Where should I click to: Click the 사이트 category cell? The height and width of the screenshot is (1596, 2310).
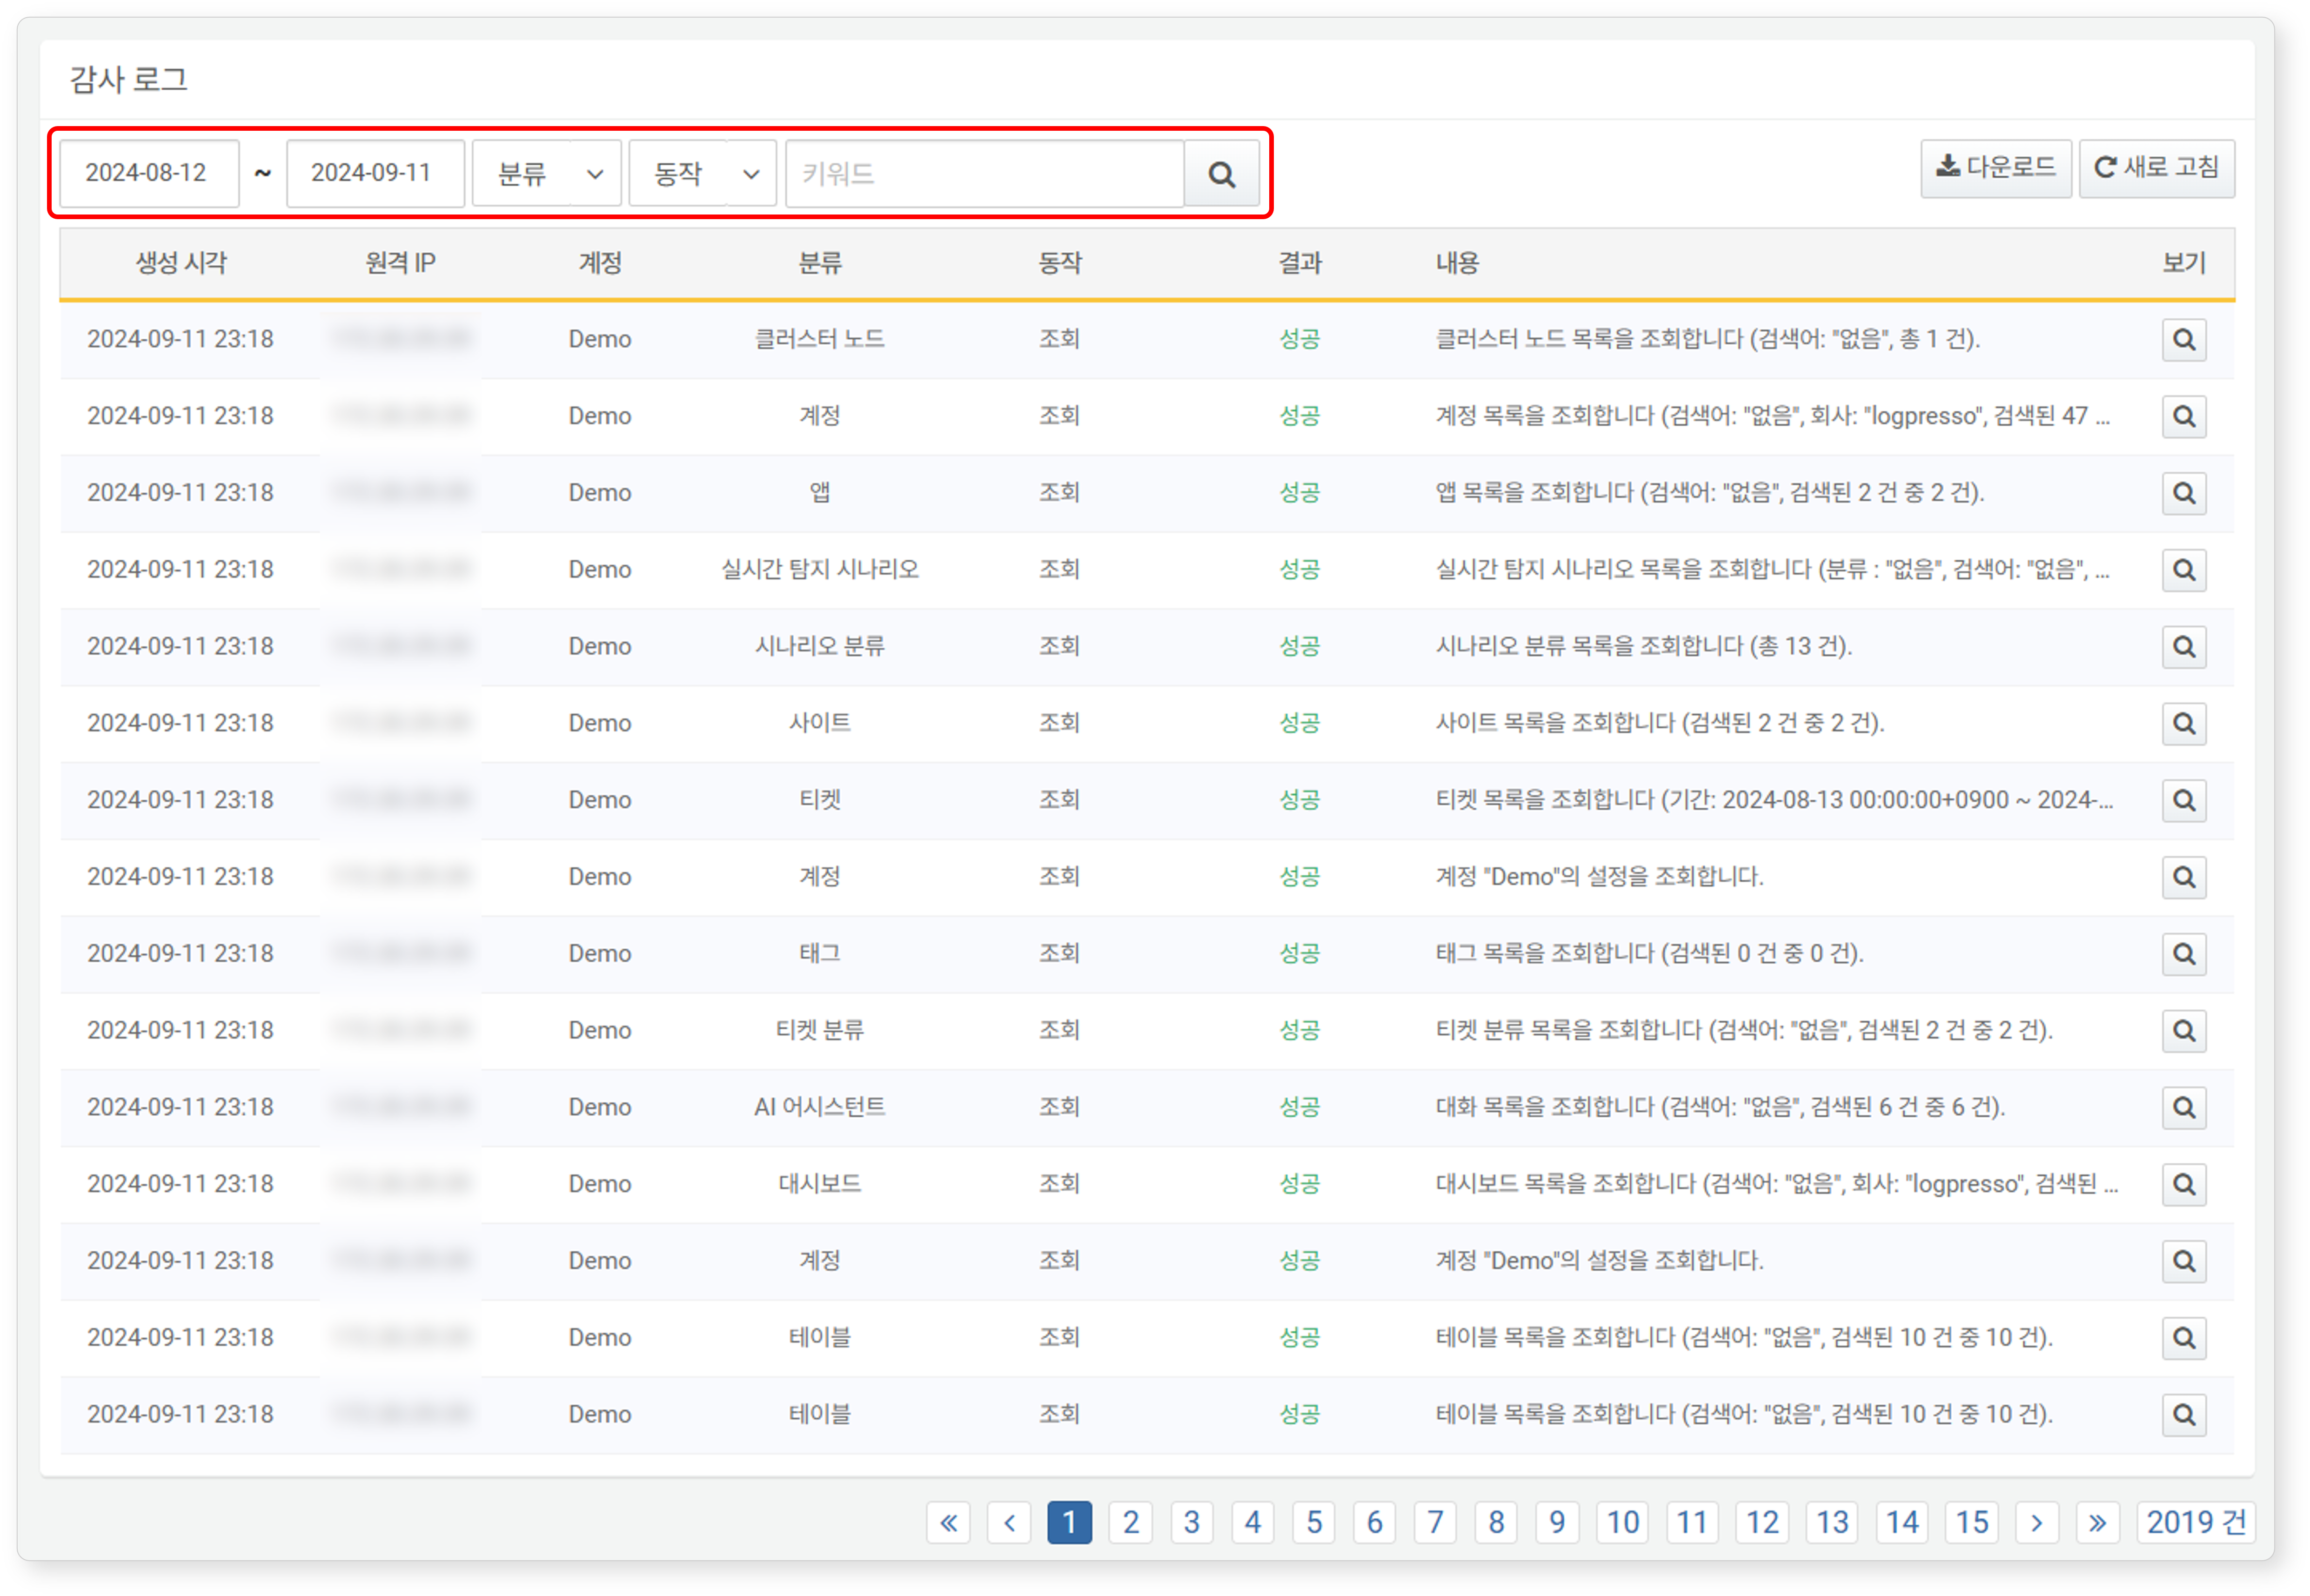point(820,723)
